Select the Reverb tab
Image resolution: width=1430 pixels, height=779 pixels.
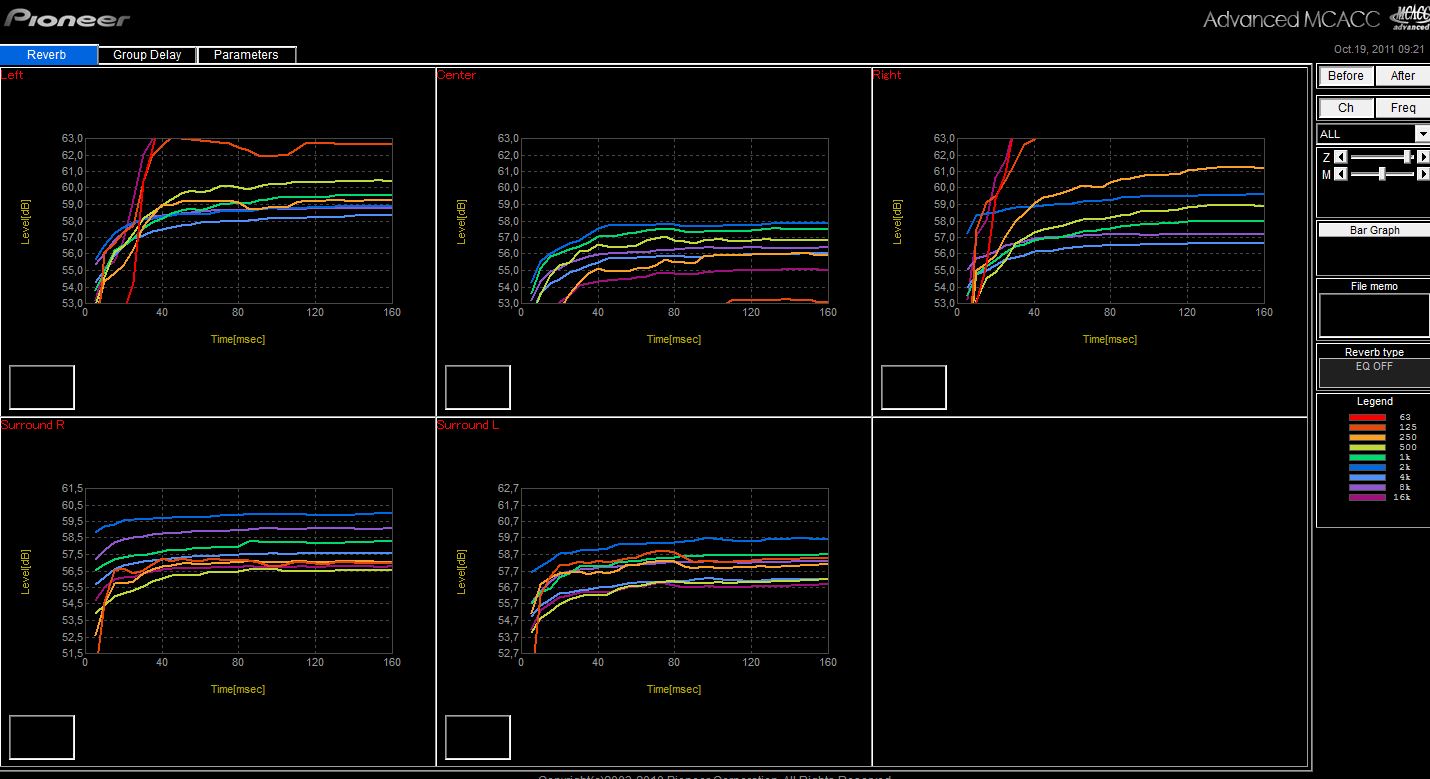coord(48,55)
